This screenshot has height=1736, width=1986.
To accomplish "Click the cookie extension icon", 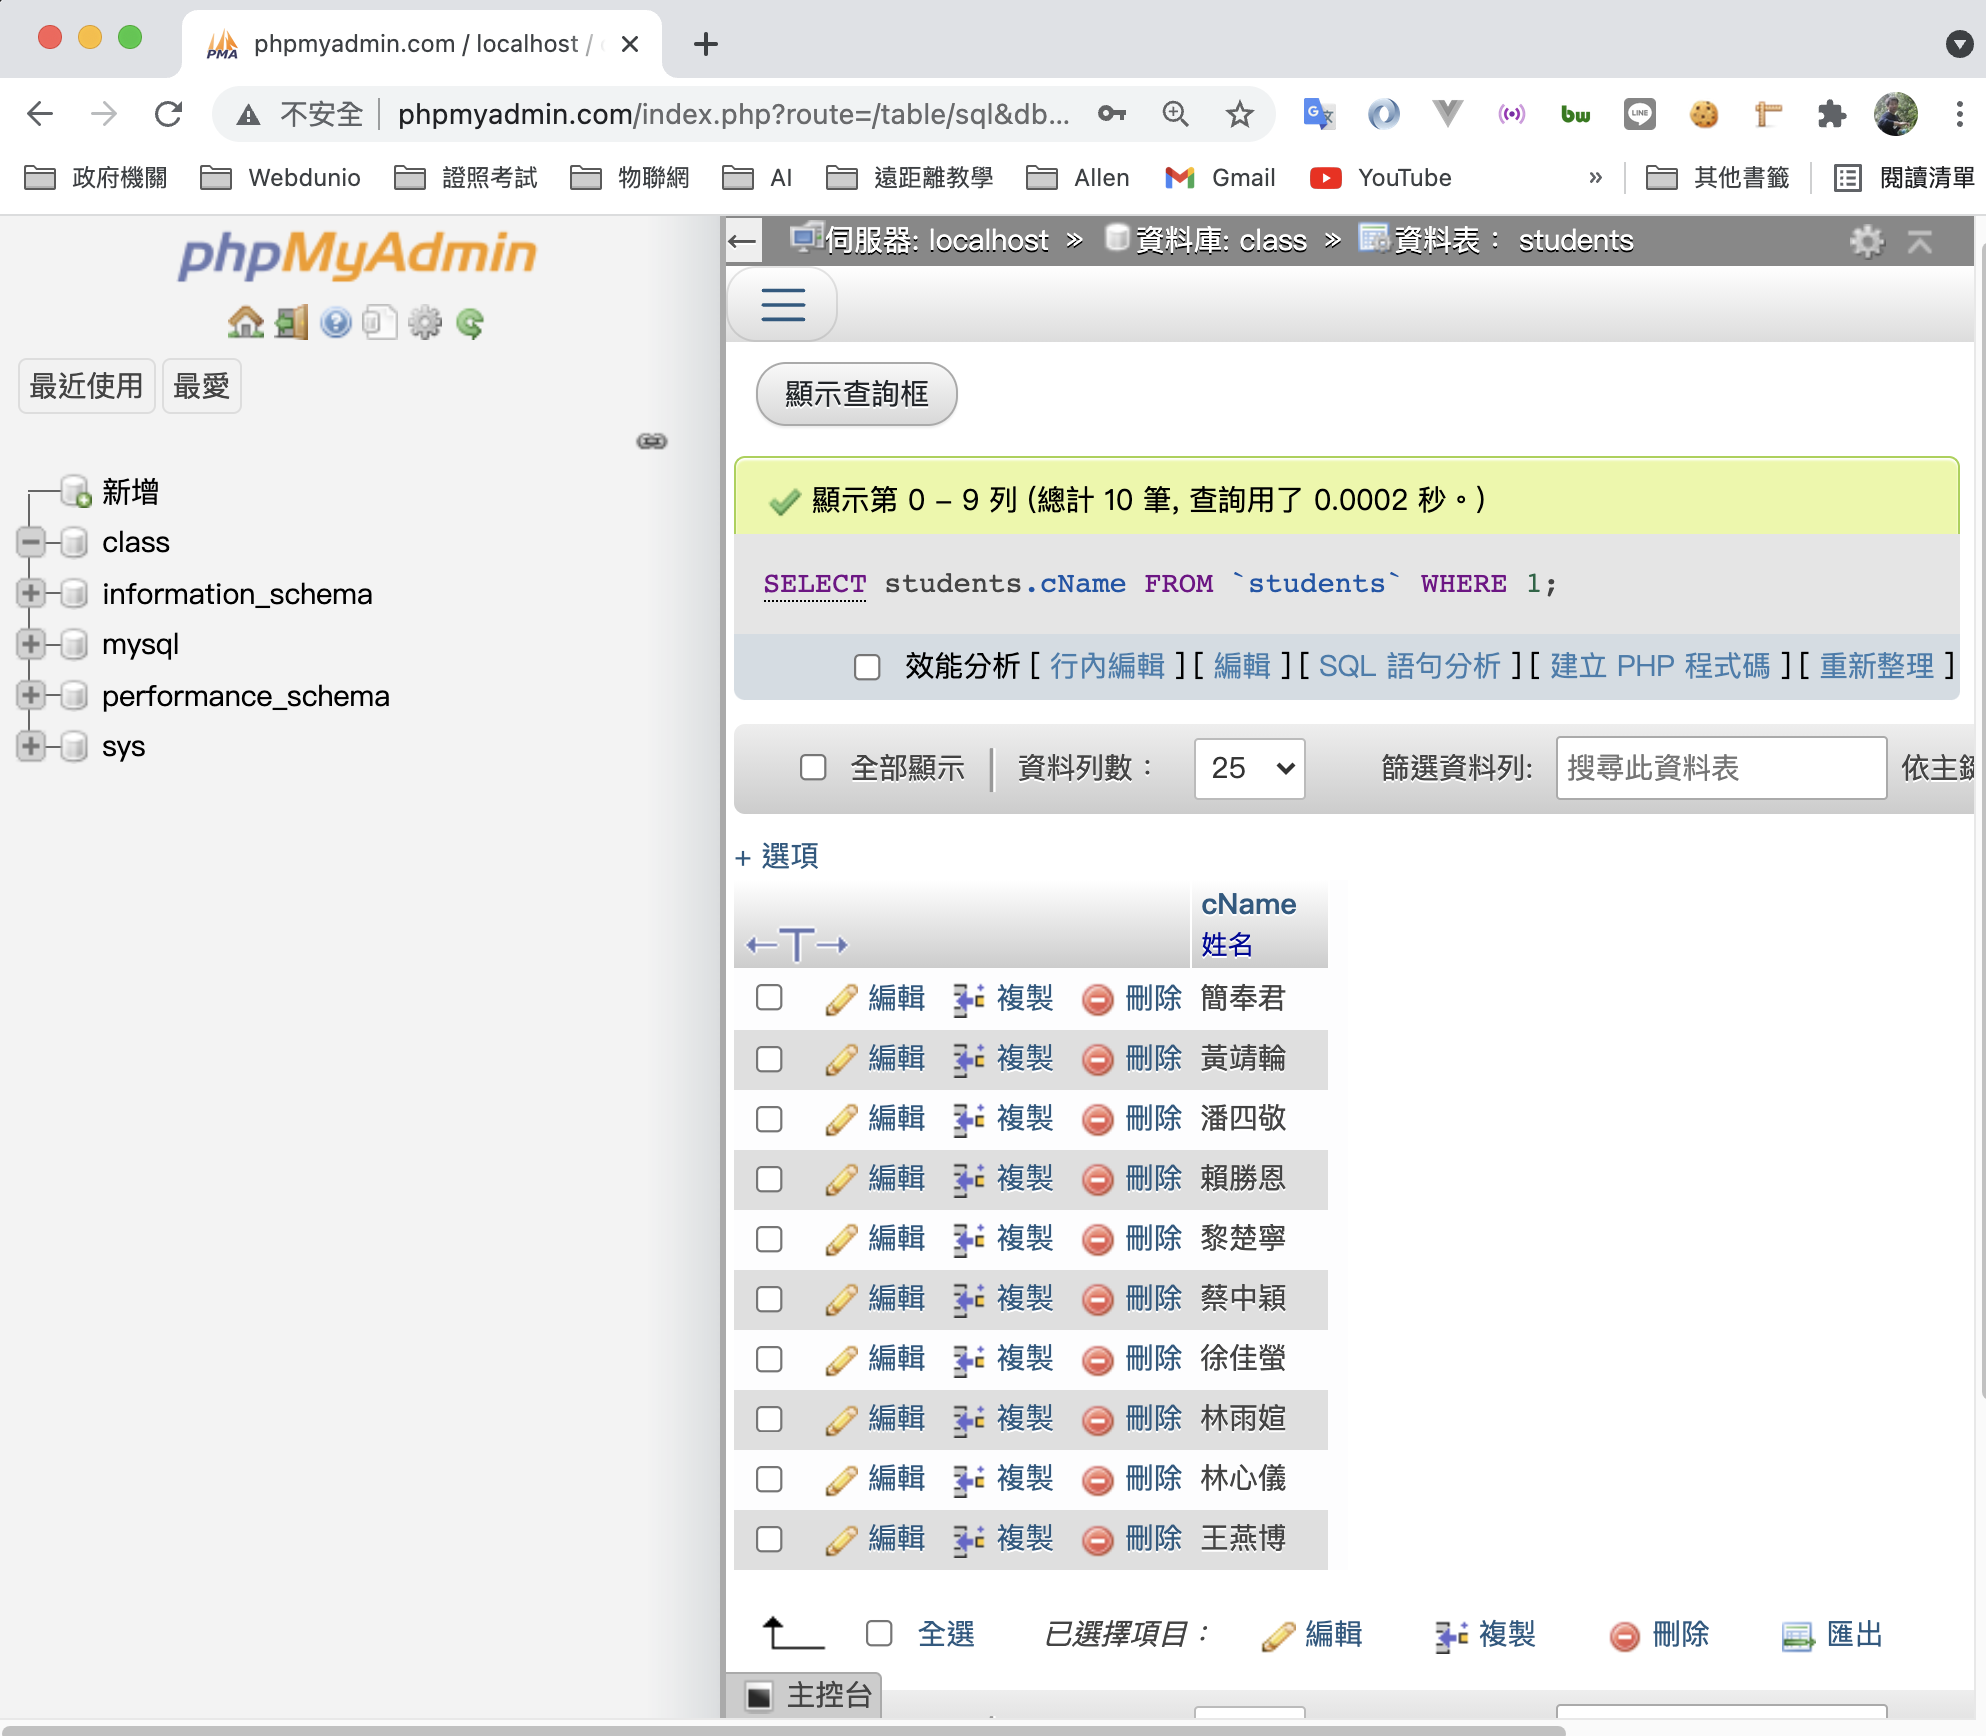I will (1704, 114).
